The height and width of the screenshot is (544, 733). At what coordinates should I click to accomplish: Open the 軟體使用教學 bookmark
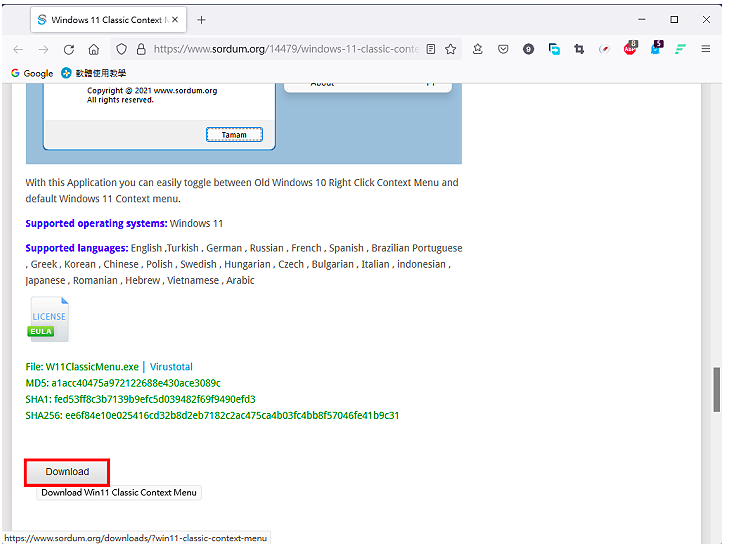coord(94,73)
